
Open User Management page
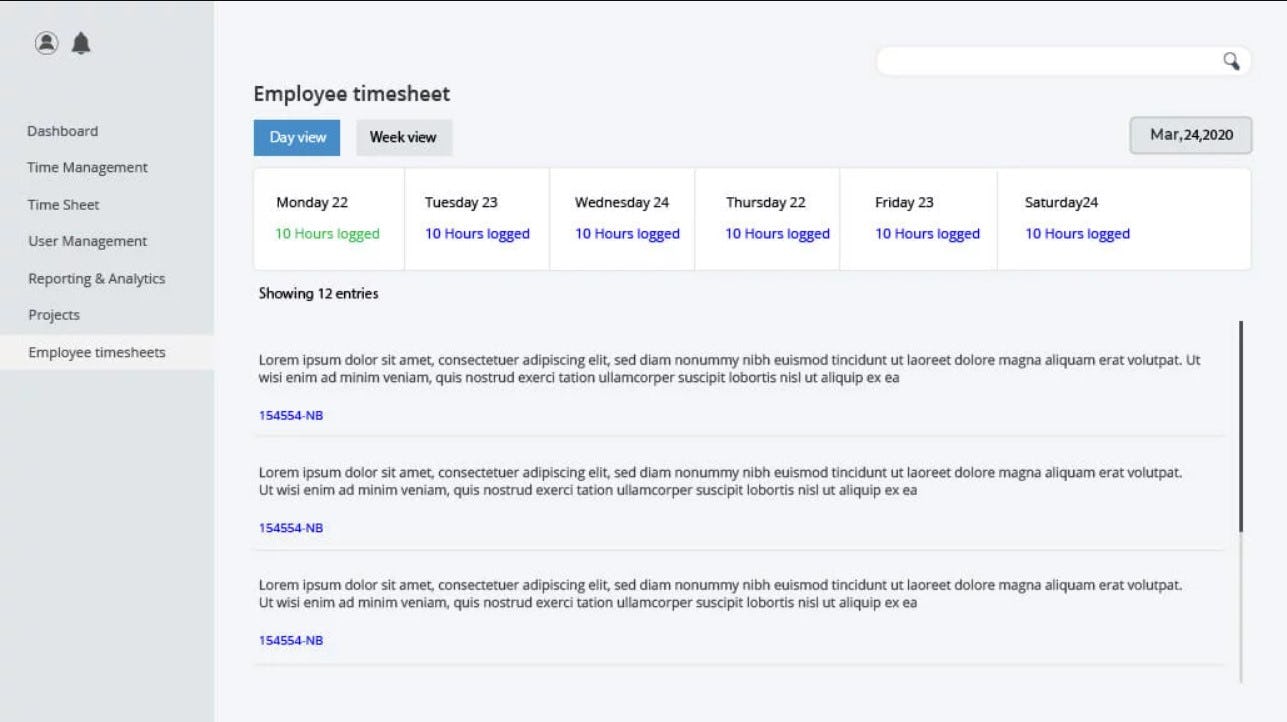pyautogui.click(x=87, y=242)
